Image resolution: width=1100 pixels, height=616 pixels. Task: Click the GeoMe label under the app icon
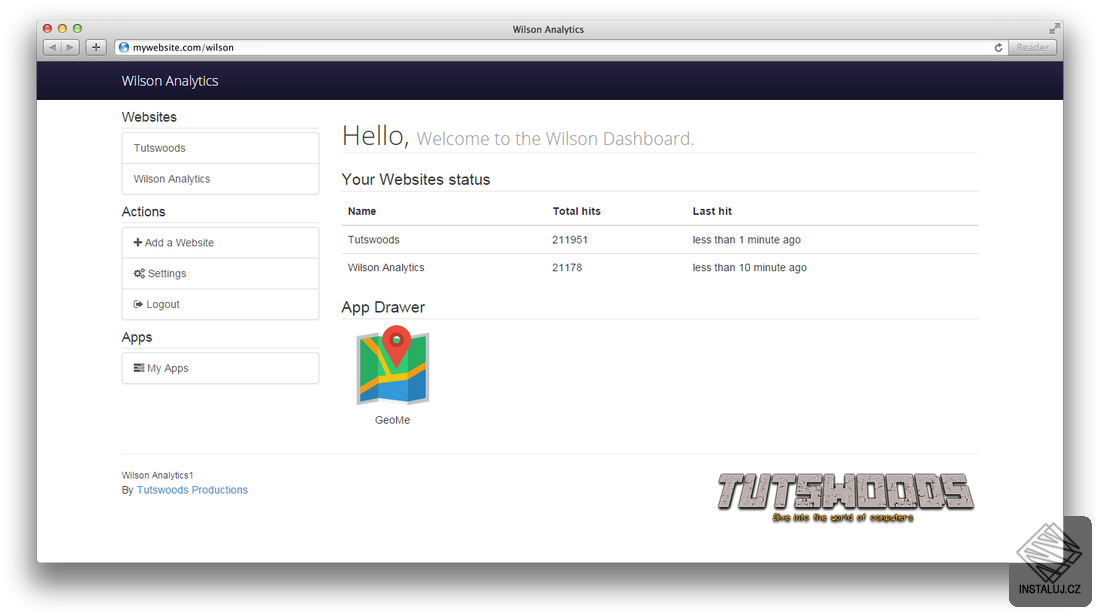pyautogui.click(x=392, y=420)
